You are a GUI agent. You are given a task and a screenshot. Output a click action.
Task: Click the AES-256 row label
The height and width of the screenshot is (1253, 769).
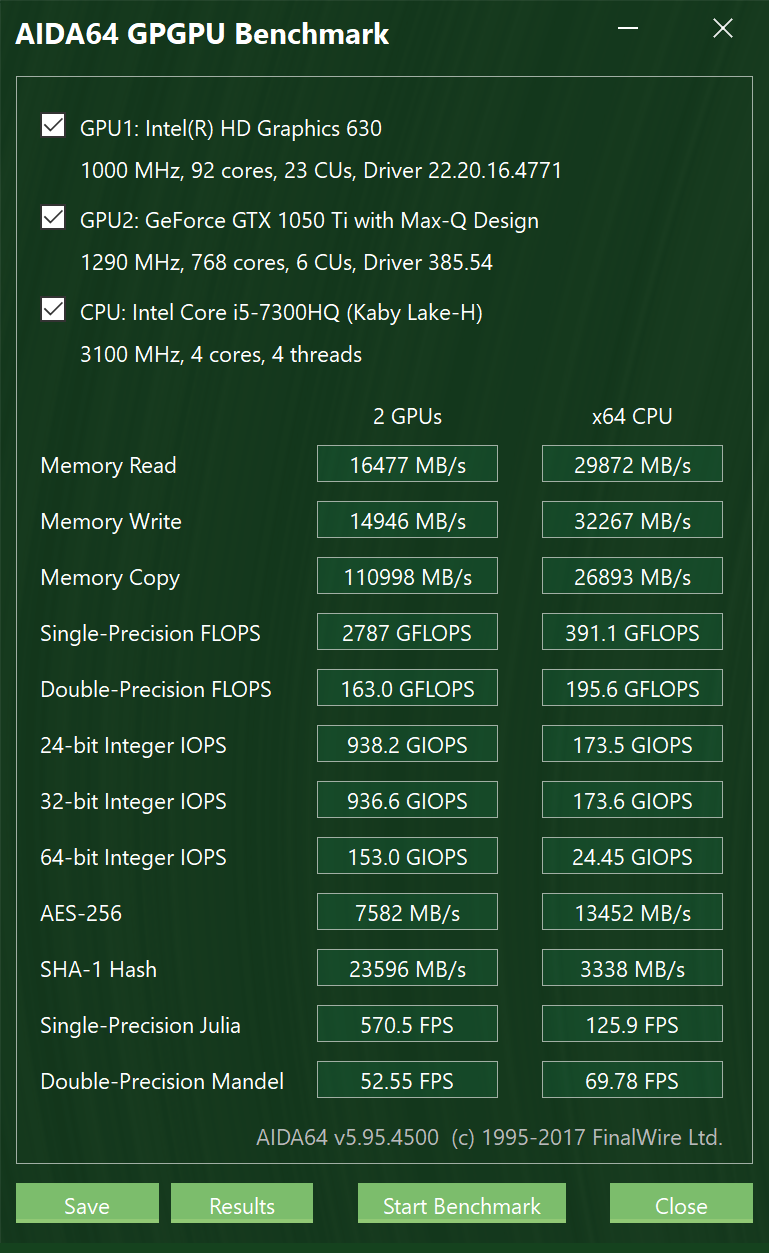click(81, 913)
